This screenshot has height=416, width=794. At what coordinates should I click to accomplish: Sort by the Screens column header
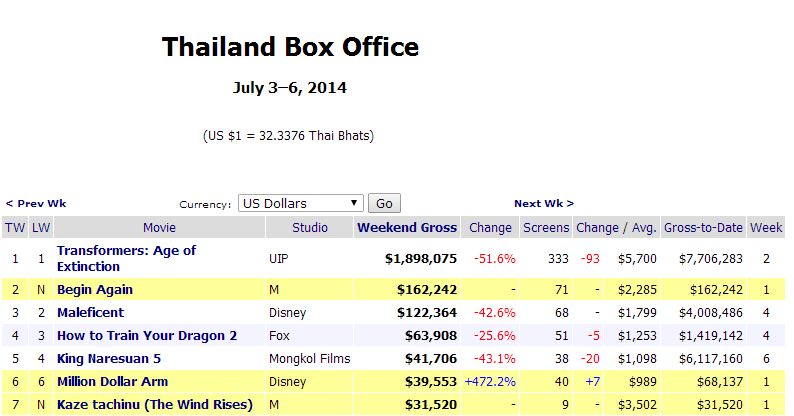coord(547,227)
